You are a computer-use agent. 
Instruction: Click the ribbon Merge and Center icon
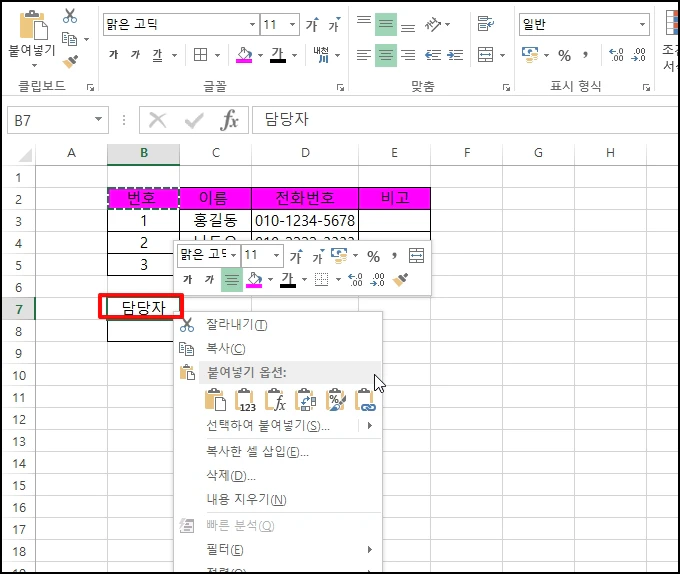coord(485,55)
